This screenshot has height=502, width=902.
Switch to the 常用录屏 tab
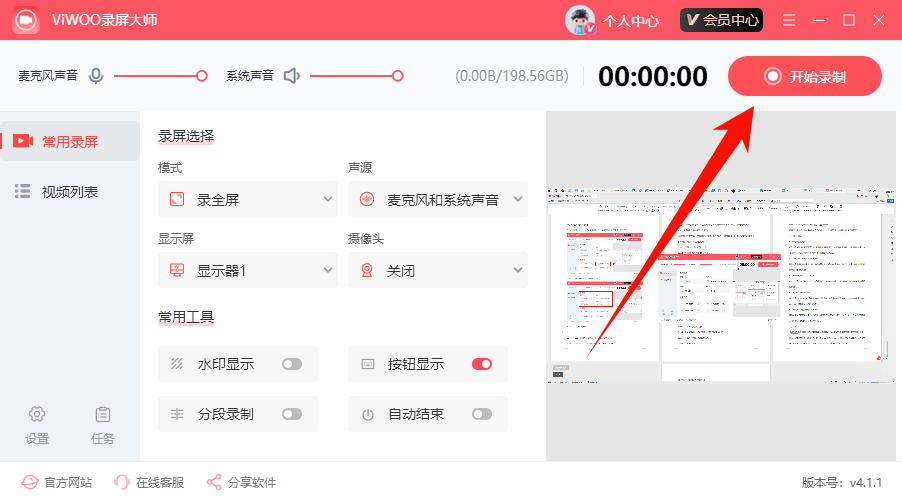tap(70, 141)
